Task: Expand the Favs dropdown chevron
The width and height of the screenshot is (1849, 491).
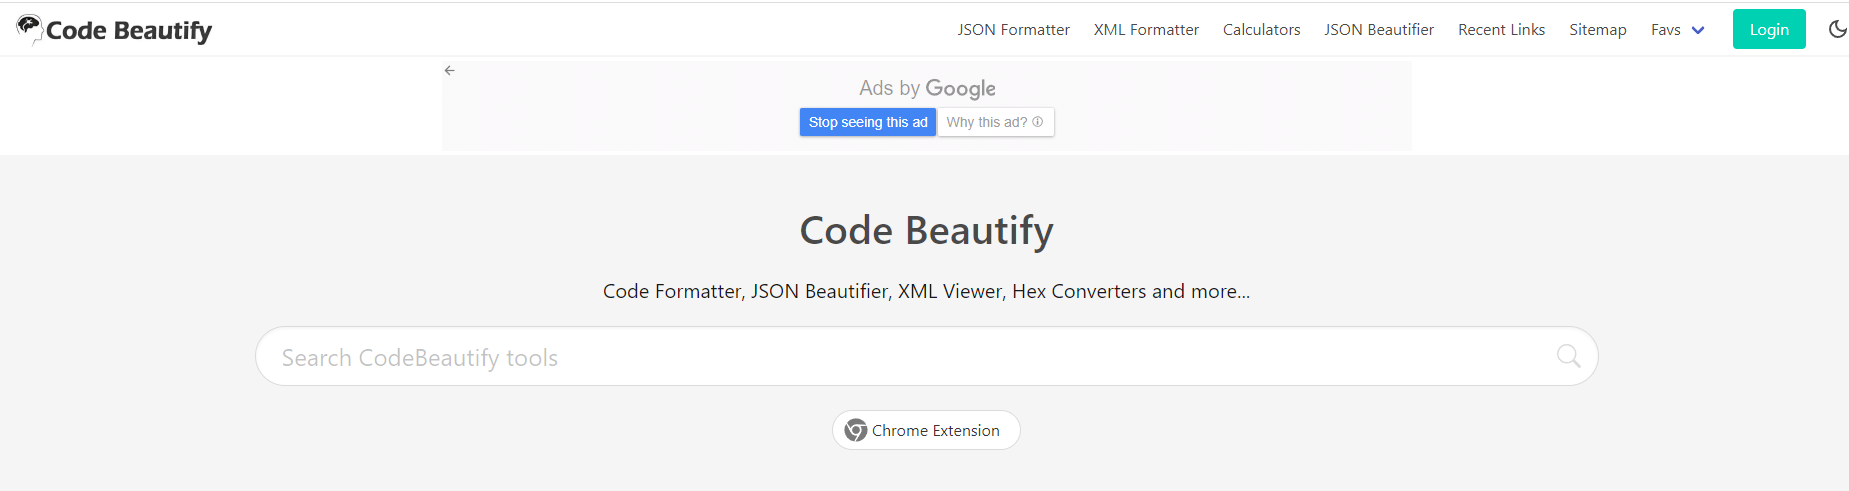Action: [1698, 30]
